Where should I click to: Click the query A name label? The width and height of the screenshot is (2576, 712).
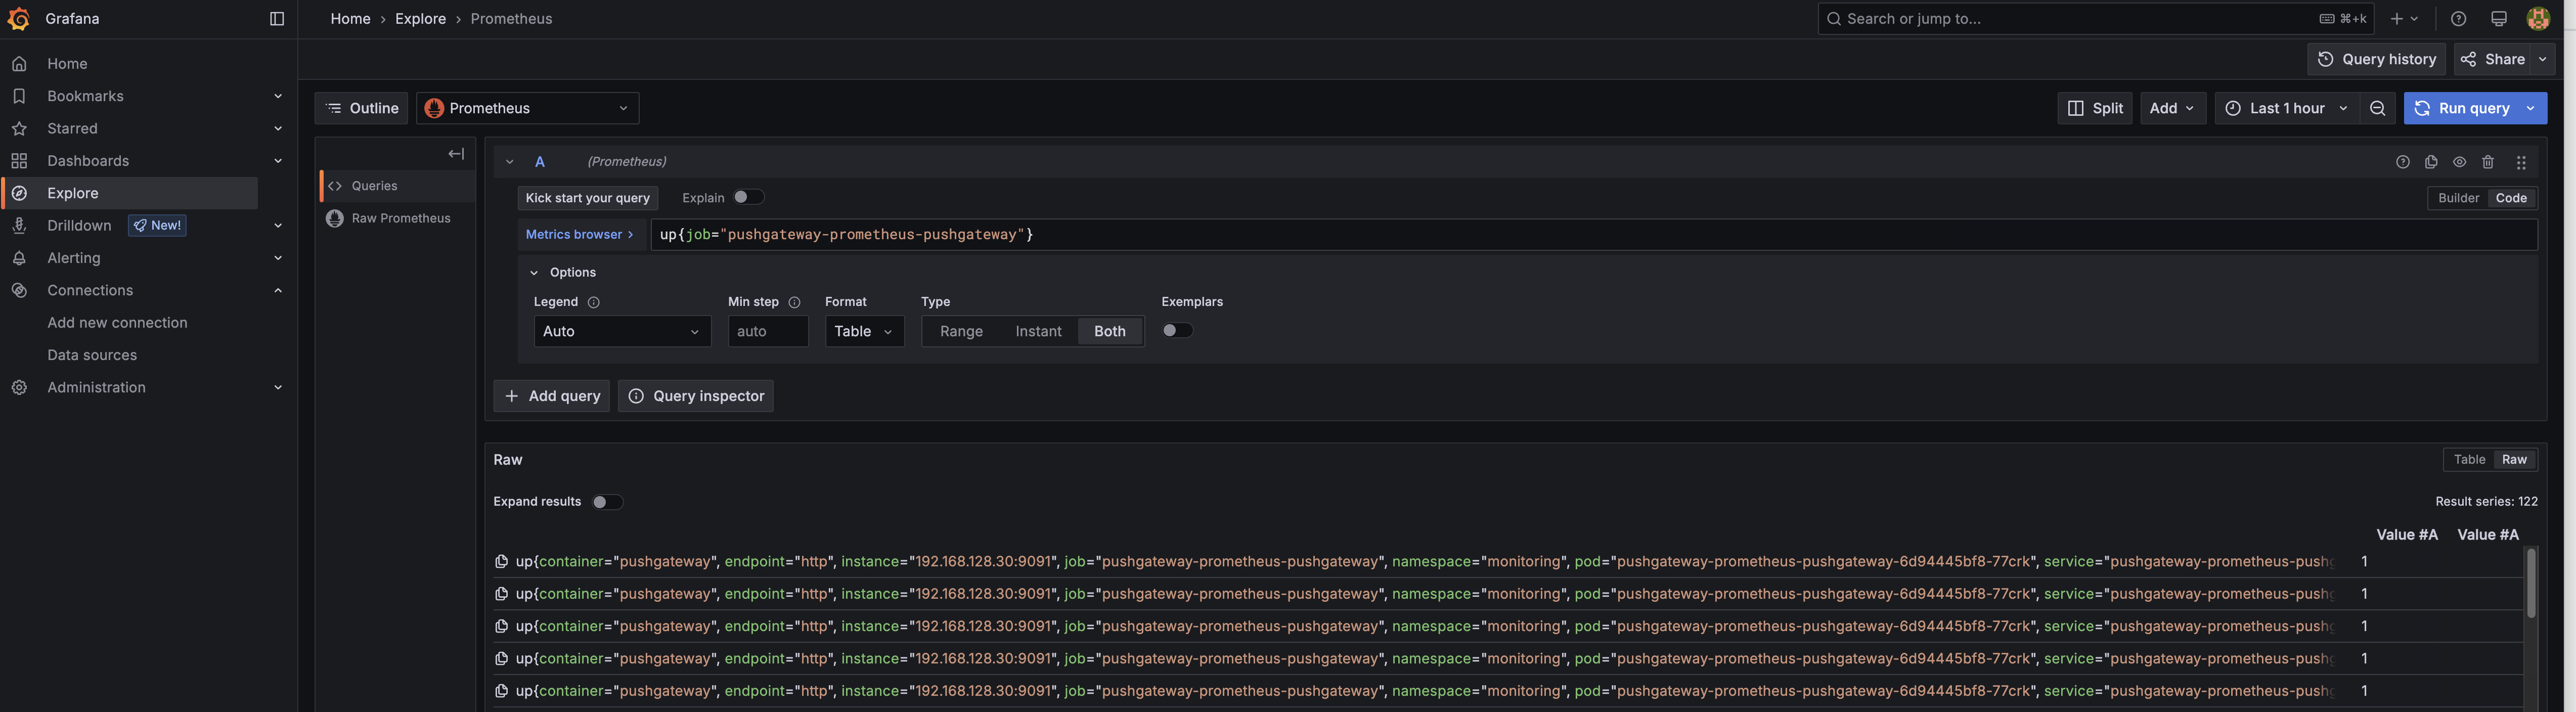(x=539, y=162)
